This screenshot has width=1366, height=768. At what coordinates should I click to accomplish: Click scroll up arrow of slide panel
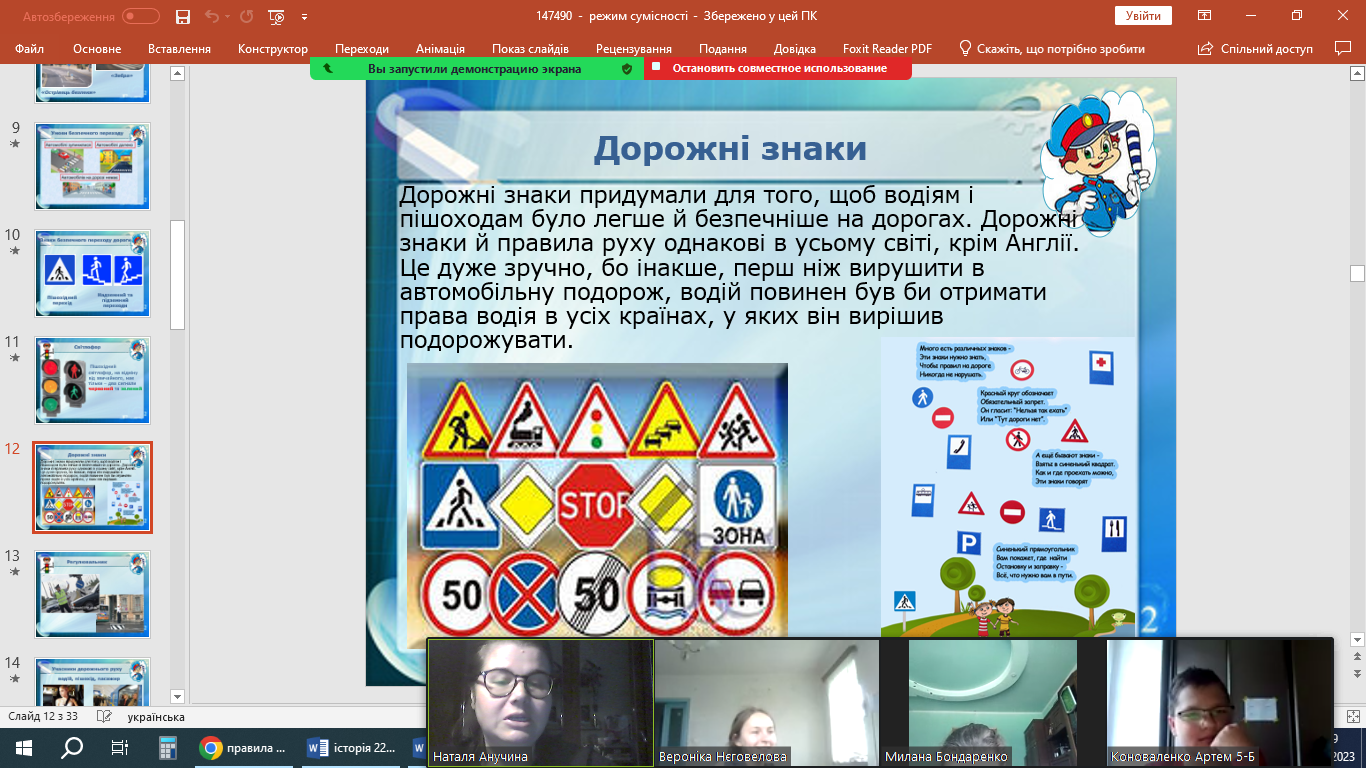[177, 74]
